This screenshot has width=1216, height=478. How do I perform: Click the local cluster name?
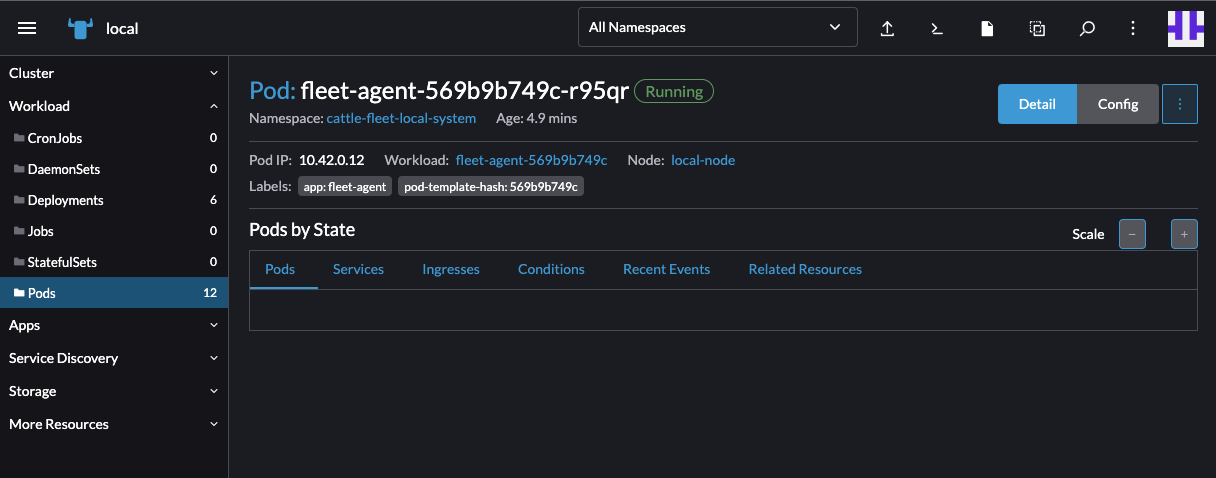[122, 28]
